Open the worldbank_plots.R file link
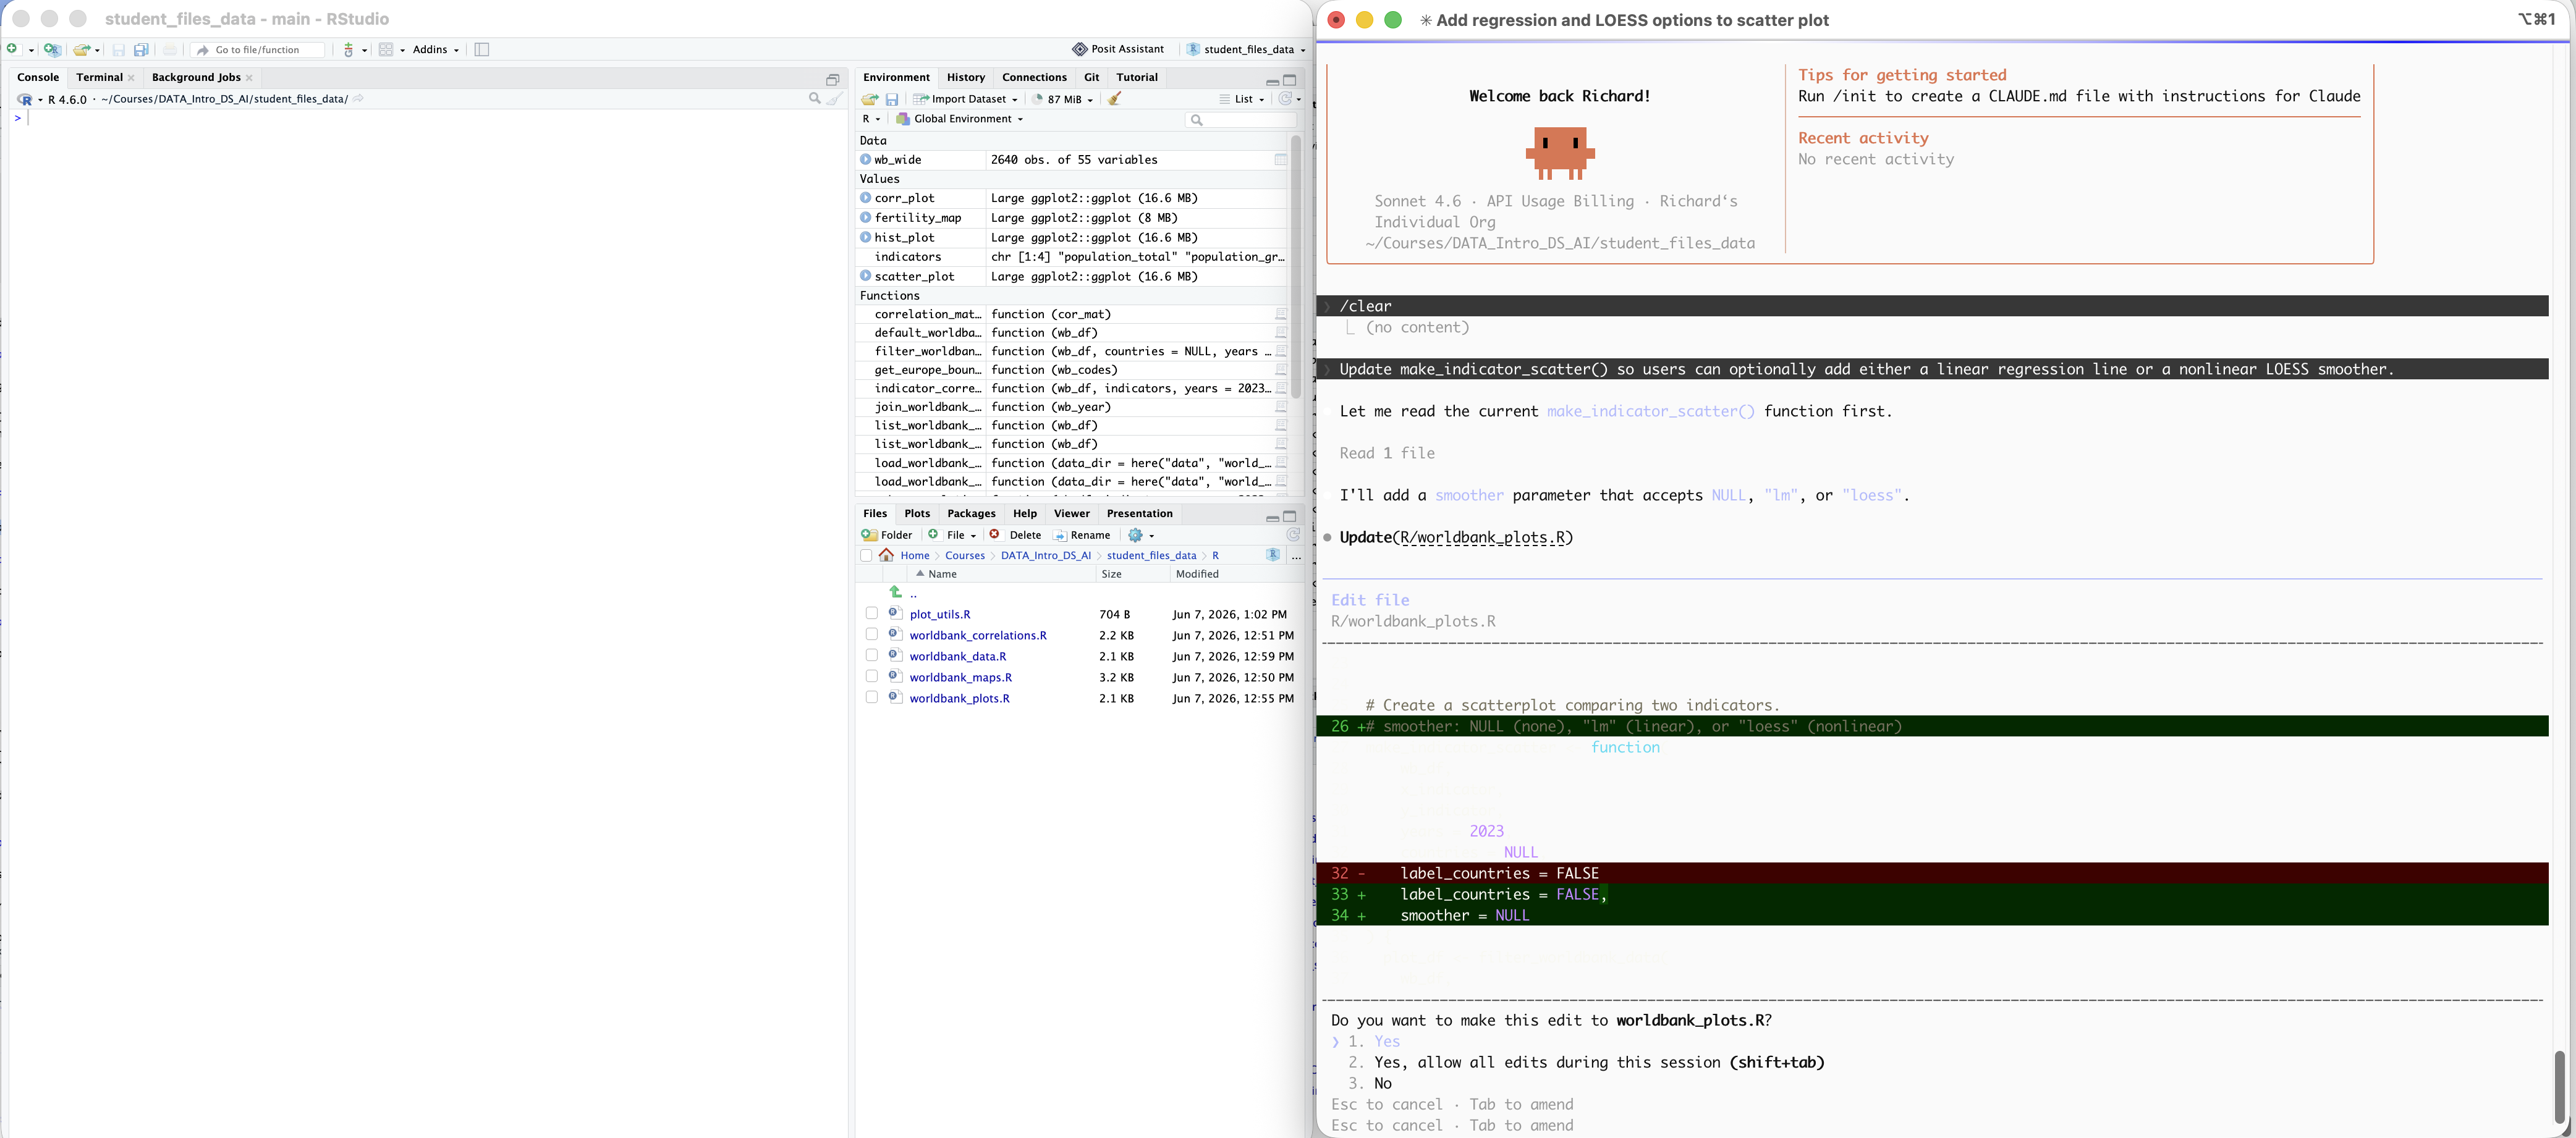This screenshot has width=2576, height=1138. click(959, 698)
